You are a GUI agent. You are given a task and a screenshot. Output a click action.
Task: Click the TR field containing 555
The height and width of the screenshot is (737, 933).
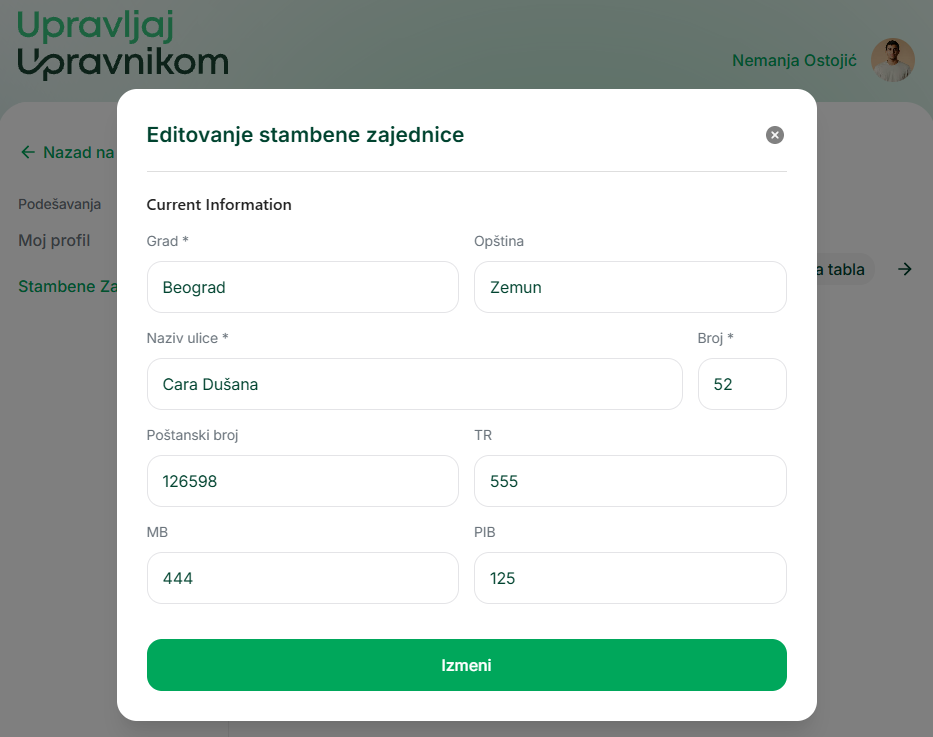(x=629, y=481)
